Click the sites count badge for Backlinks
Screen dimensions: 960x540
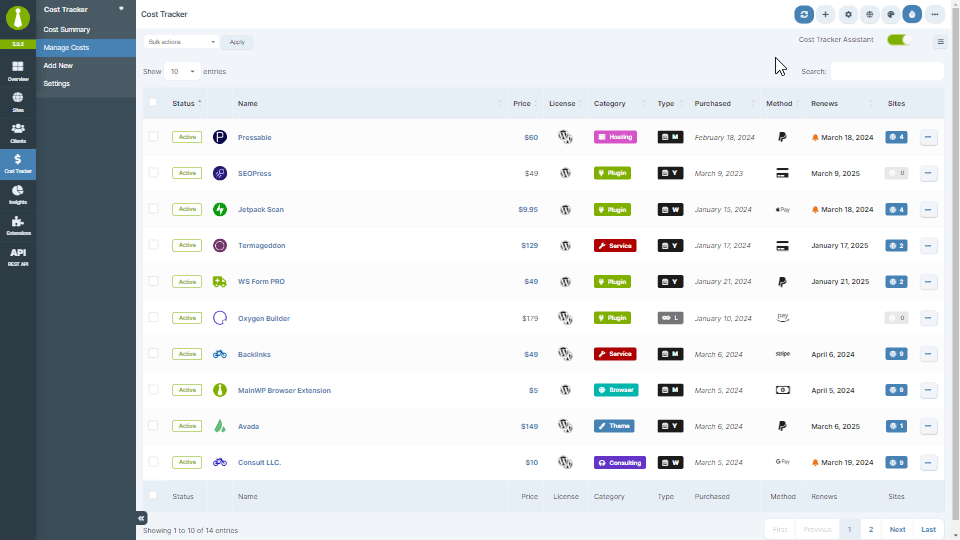pos(896,354)
